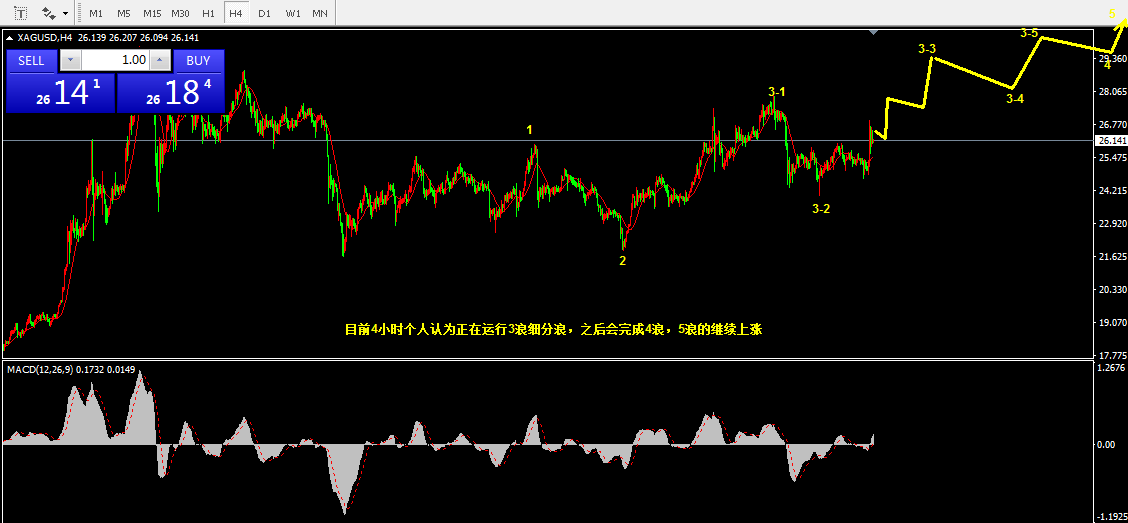Switch chart to H1 timeframe
The width and height of the screenshot is (1128, 523).
[x=208, y=13]
